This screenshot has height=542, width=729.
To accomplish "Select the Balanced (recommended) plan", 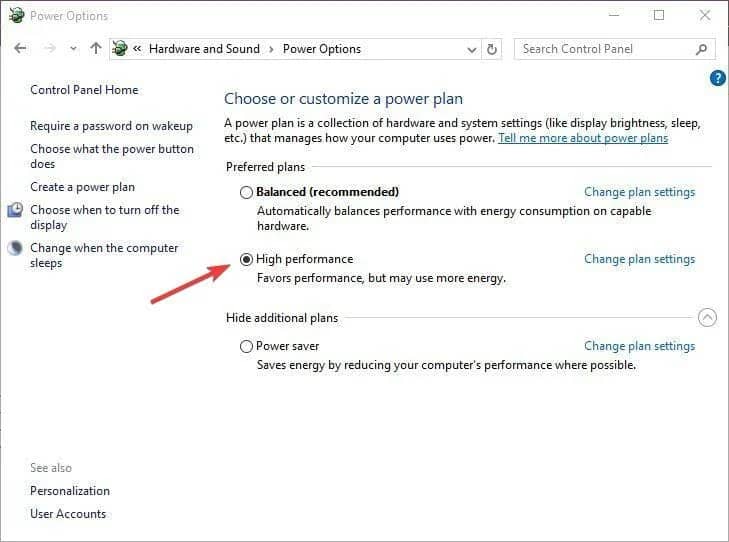I will [x=246, y=192].
